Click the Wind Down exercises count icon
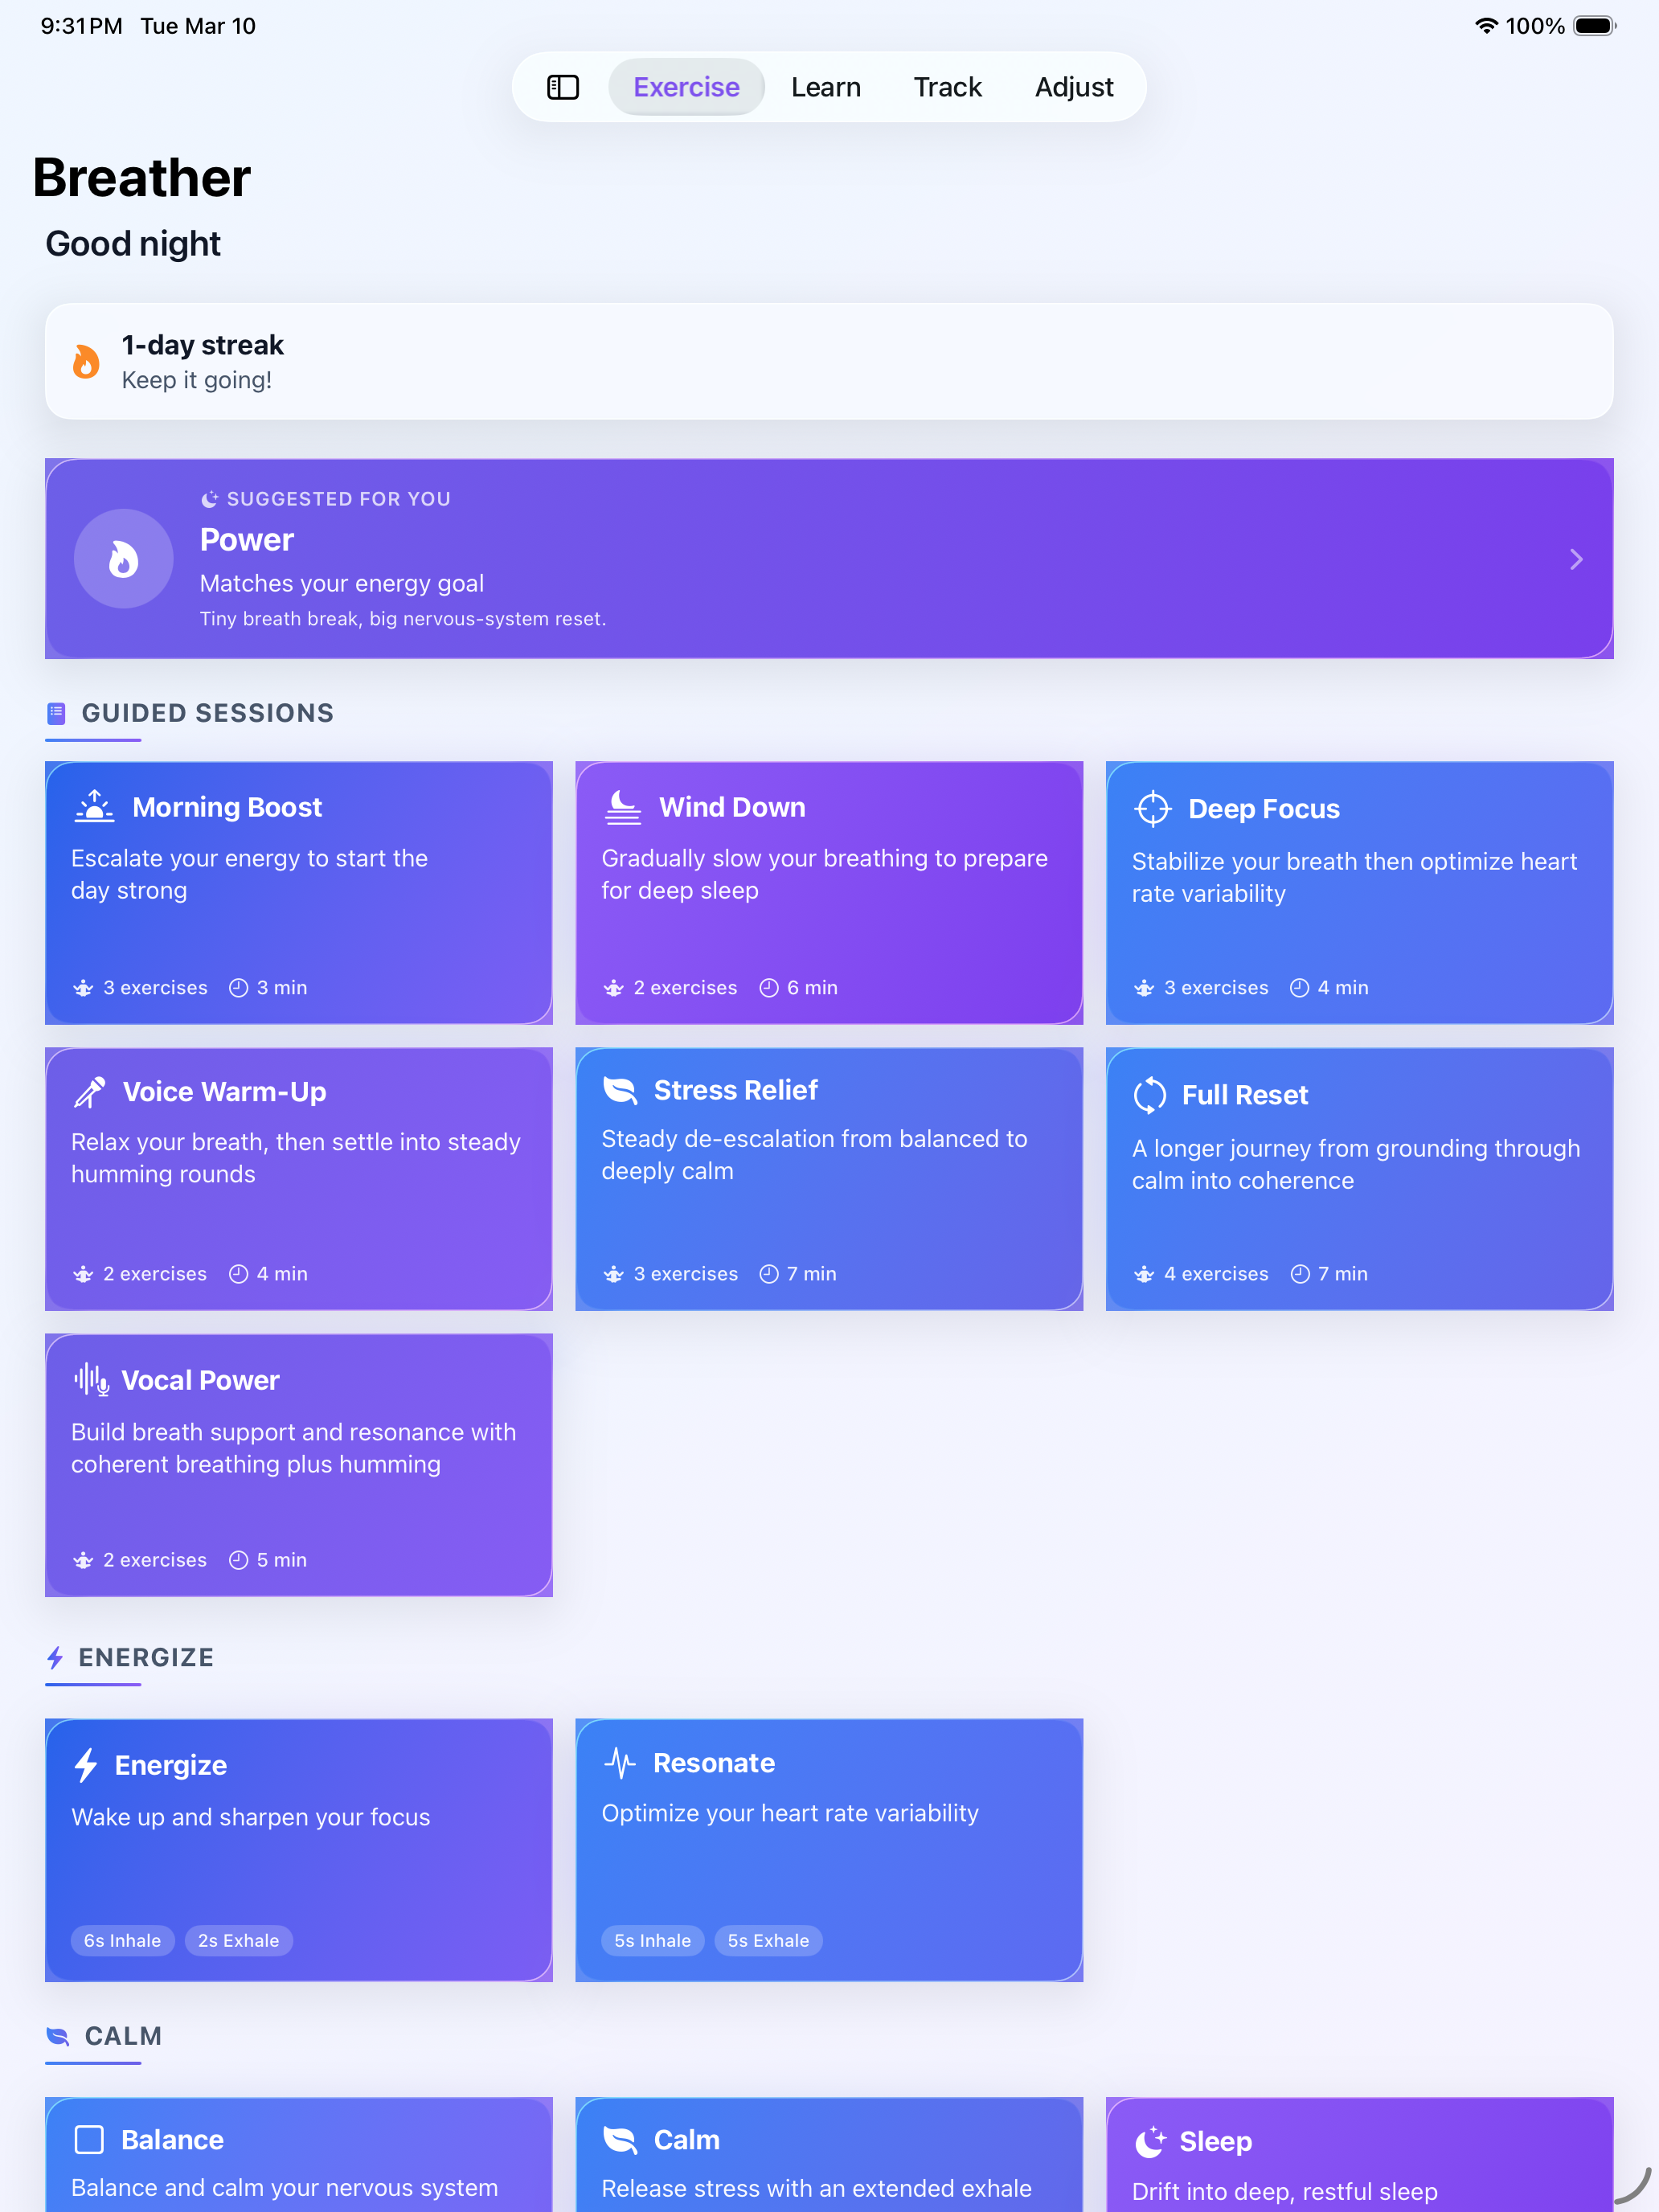This screenshot has width=1659, height=2212. pyautogui.click(x=614, y=988)
